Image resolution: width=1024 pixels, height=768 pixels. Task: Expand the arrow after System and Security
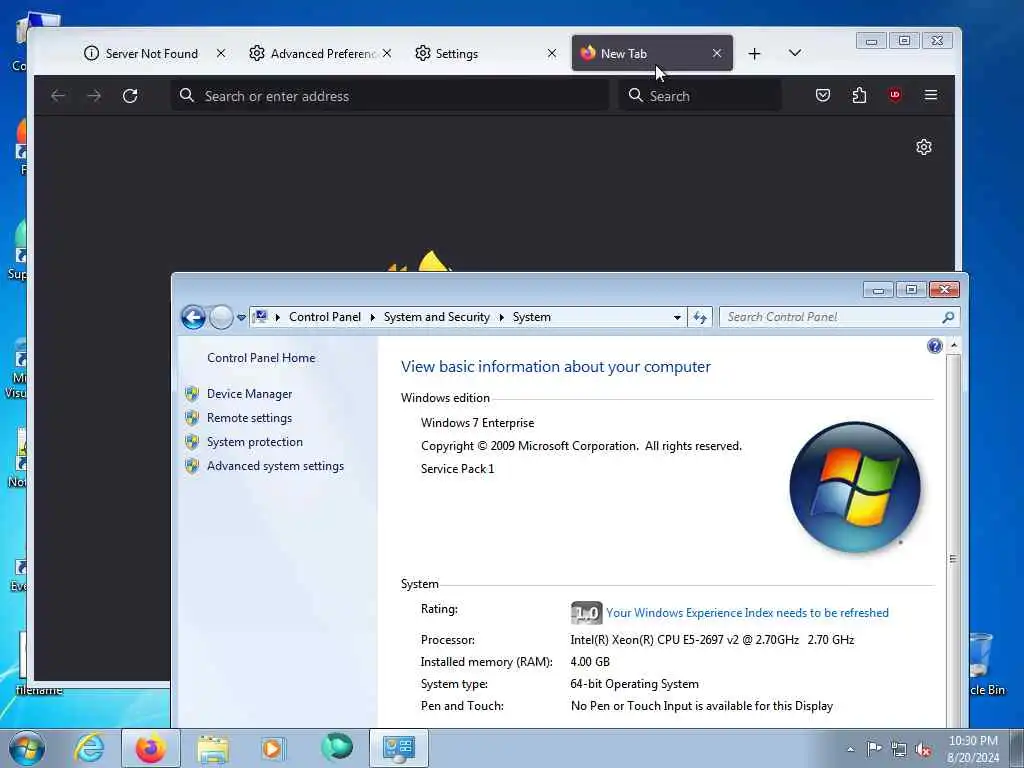pyautogui.click(x=502, y=317)
